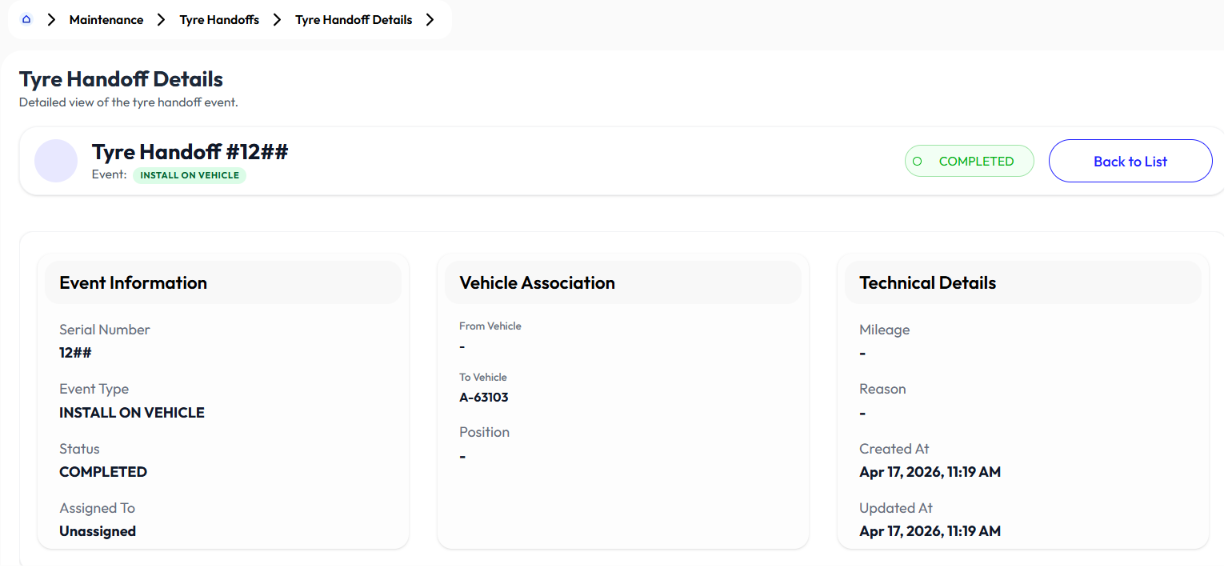Open the Maintenance breadcrumb

[x=106, y=20]
